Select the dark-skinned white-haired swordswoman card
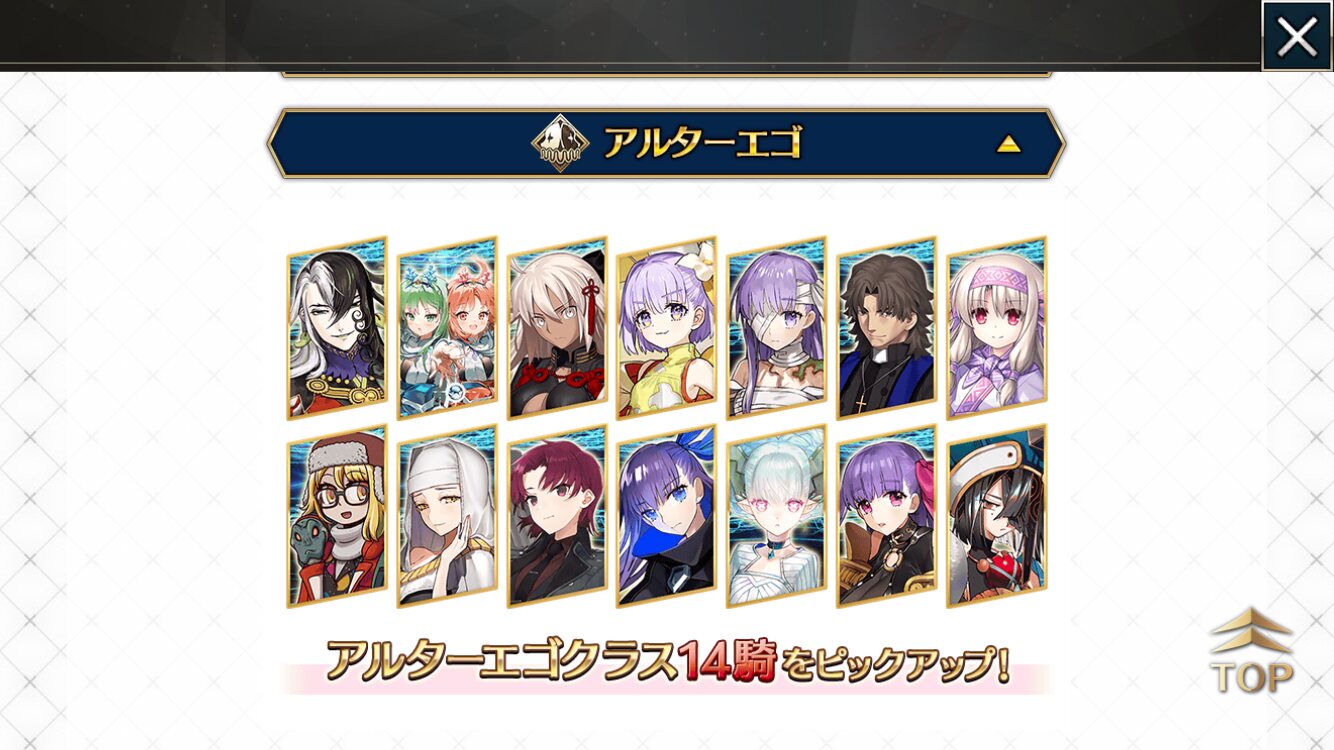This screenshot has width=1334, height=750. coord(557,329)
